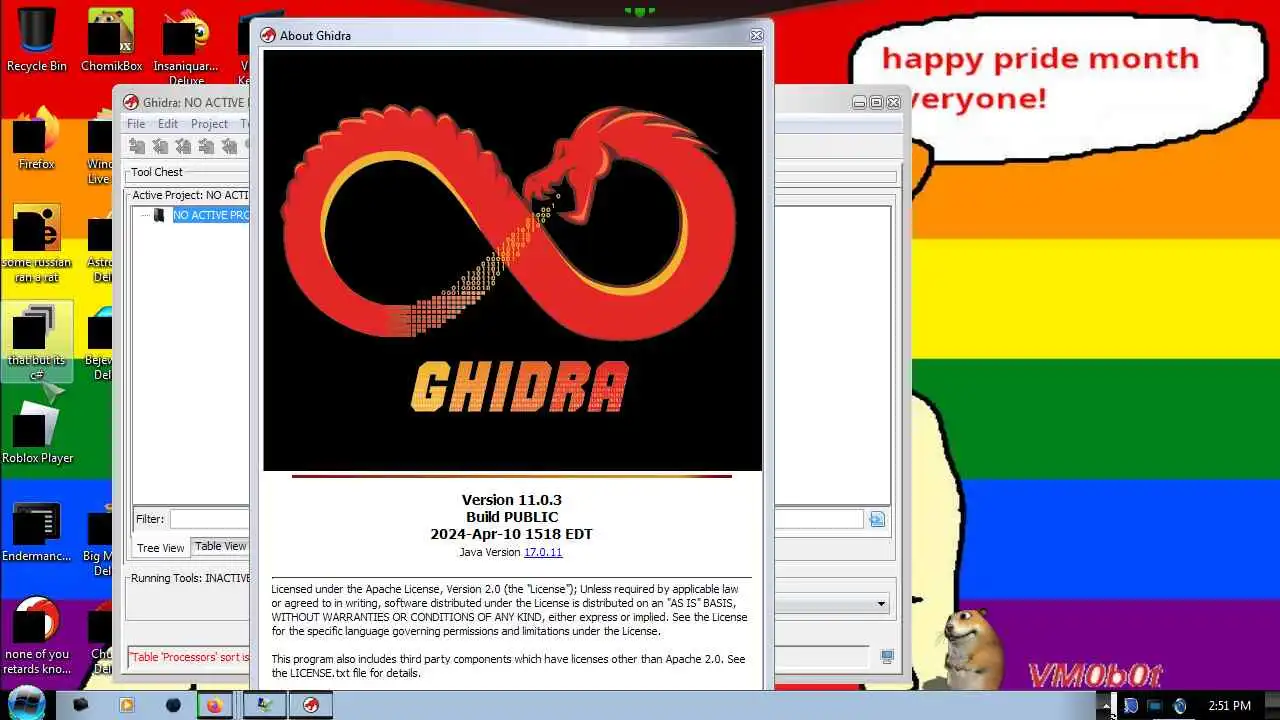This screenshot has height=720, width=1280.
Task: Open Roblox Player desktop shortcut
Action: pos(37,432)
